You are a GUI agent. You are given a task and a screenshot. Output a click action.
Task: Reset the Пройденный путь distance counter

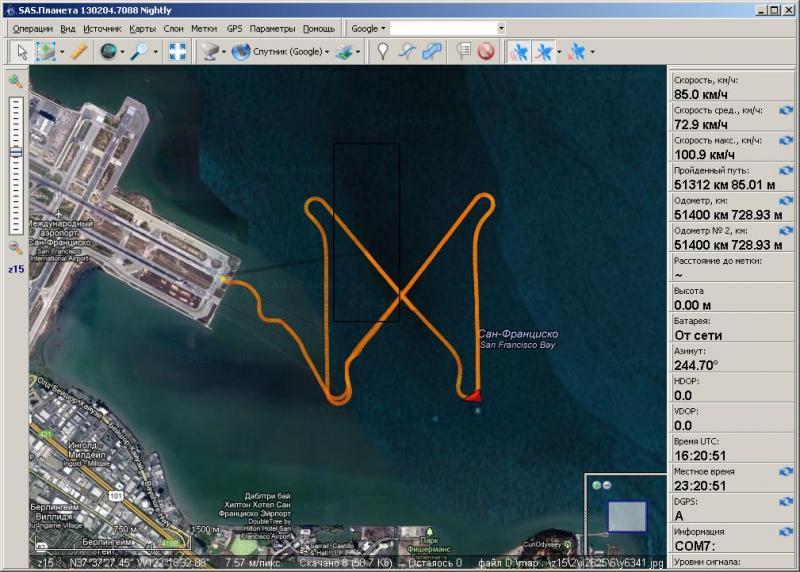[786, 170]
